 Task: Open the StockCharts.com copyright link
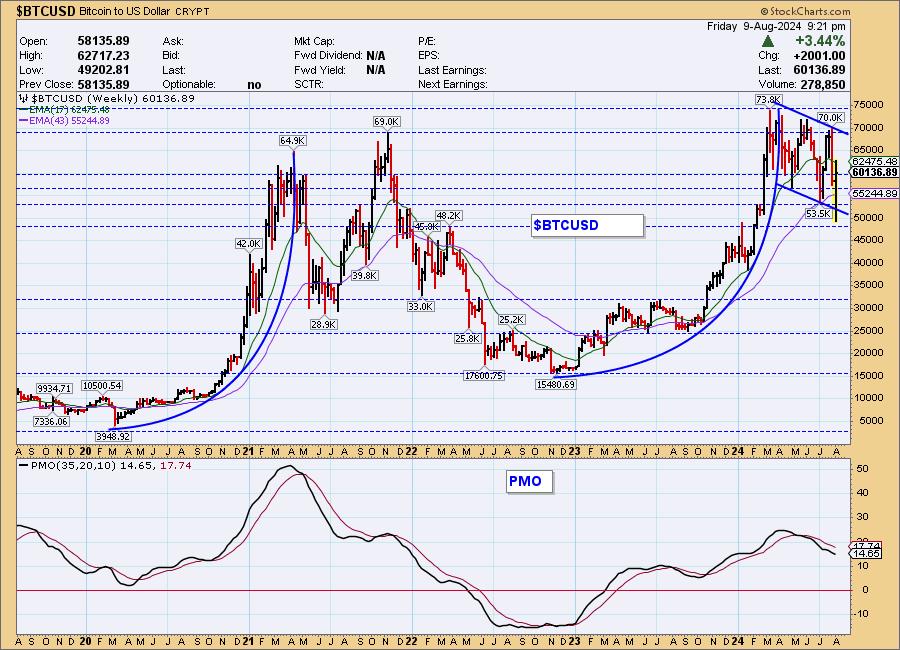point(805,11)
